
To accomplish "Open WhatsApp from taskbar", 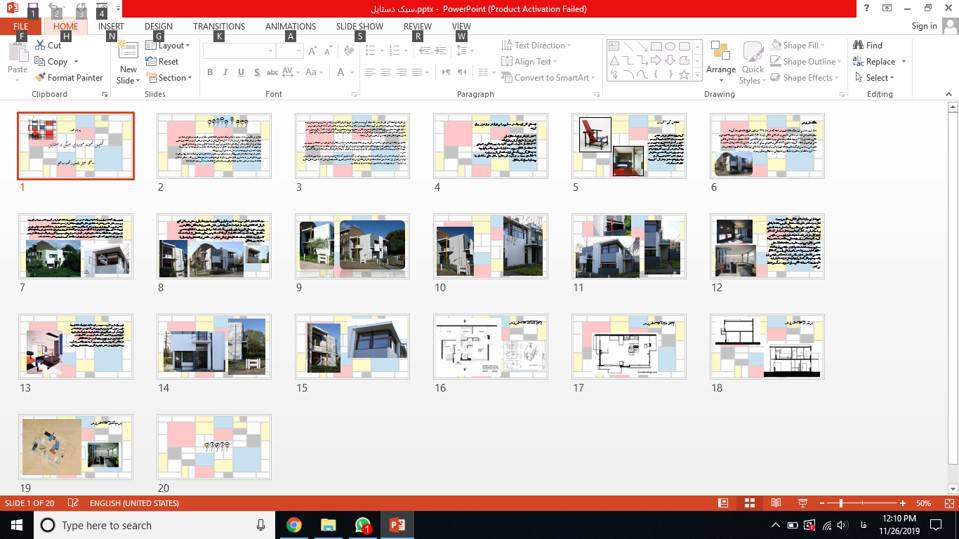I will click(x=363, y=525).
